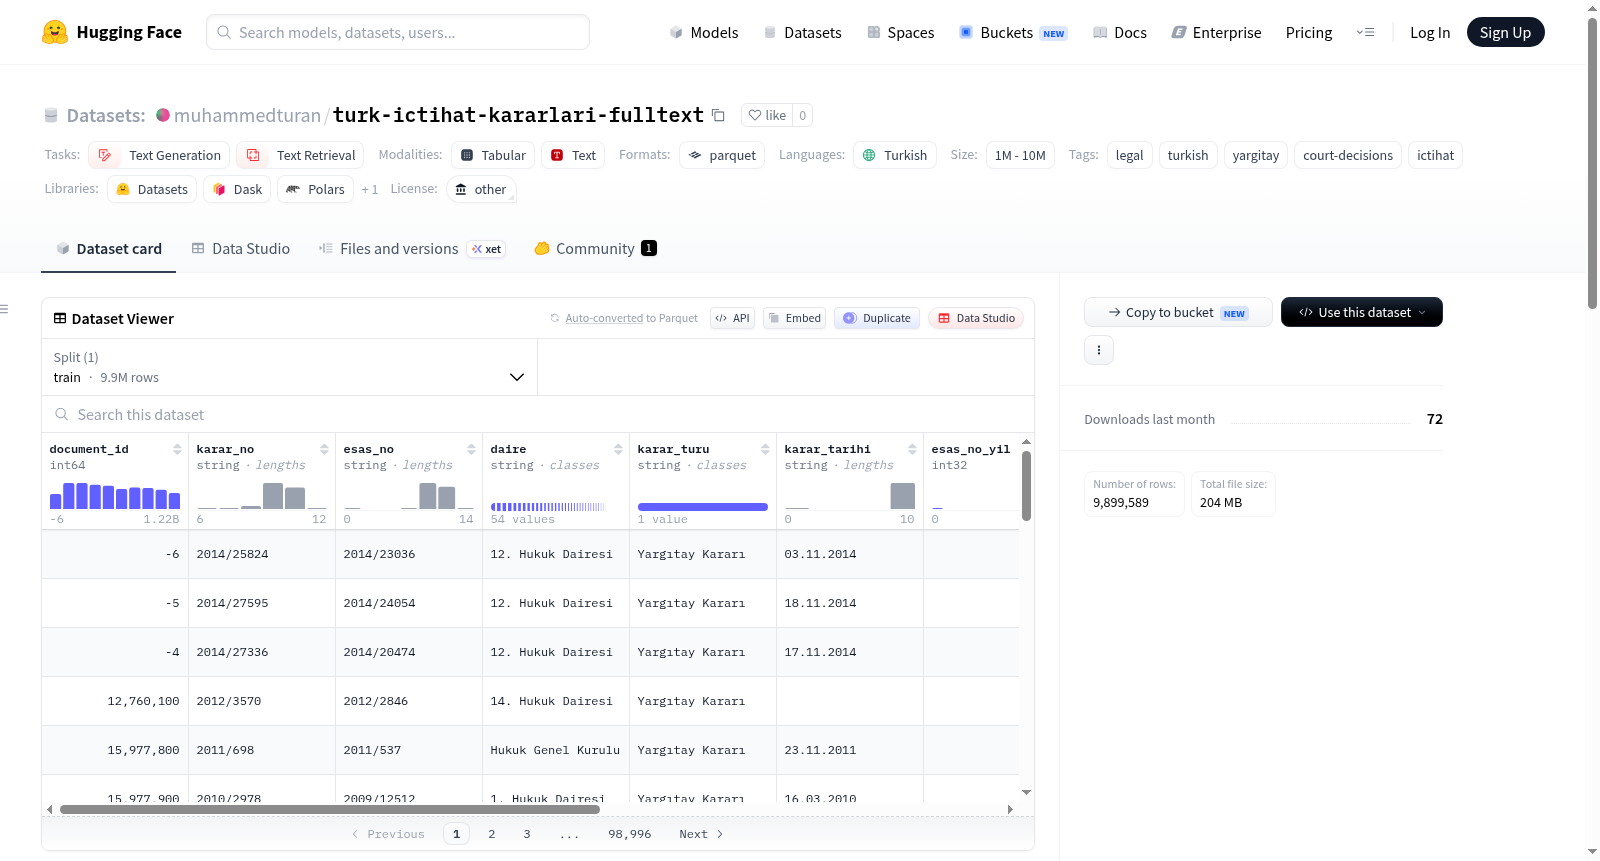Sort the daire column

pos(618,450)
